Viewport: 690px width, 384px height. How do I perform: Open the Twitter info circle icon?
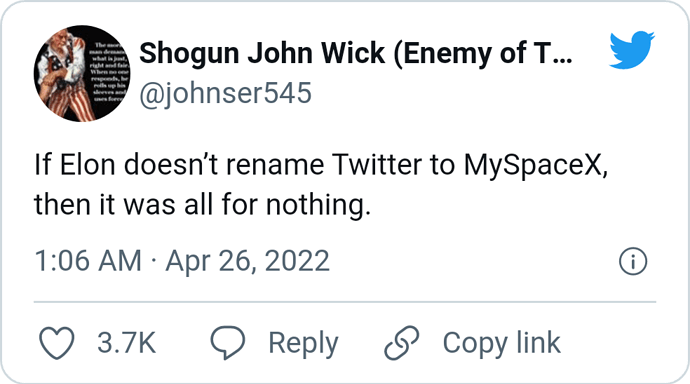coord(633,261)
